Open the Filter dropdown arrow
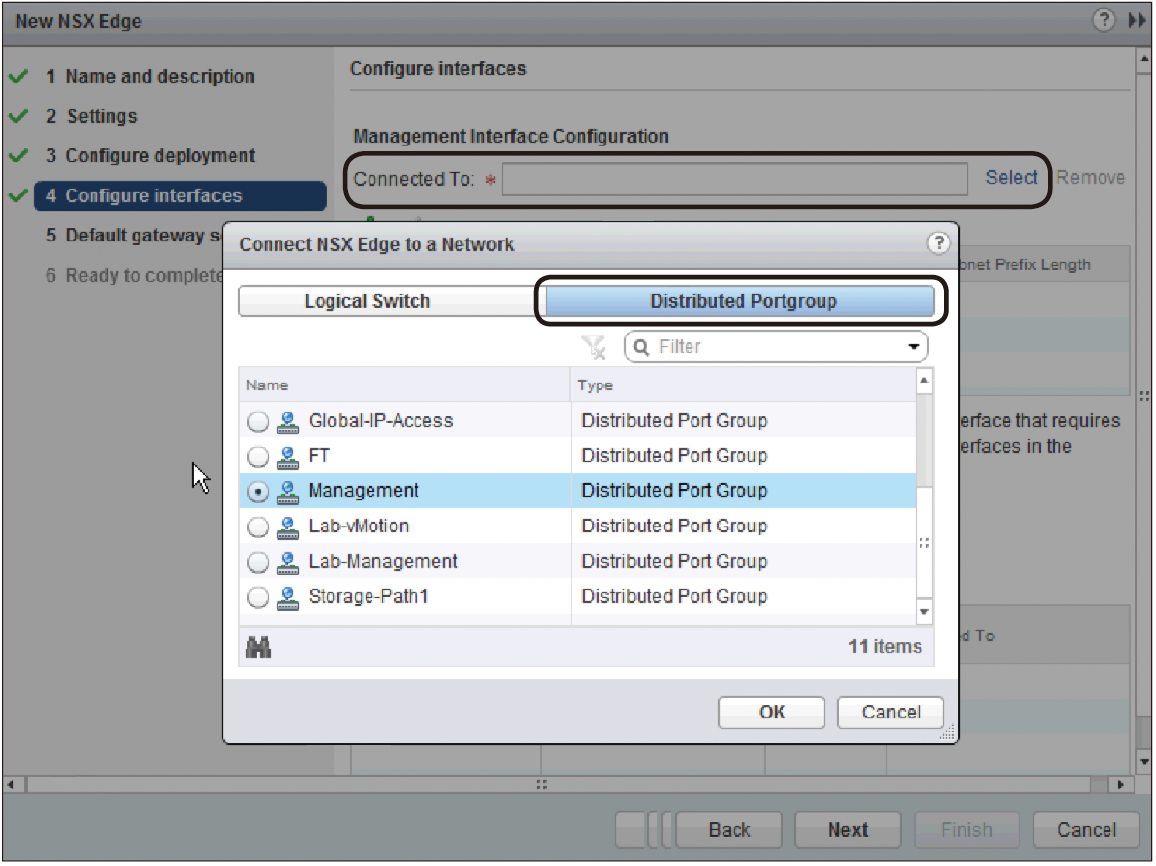The image size is (1156, 866). 913,347
